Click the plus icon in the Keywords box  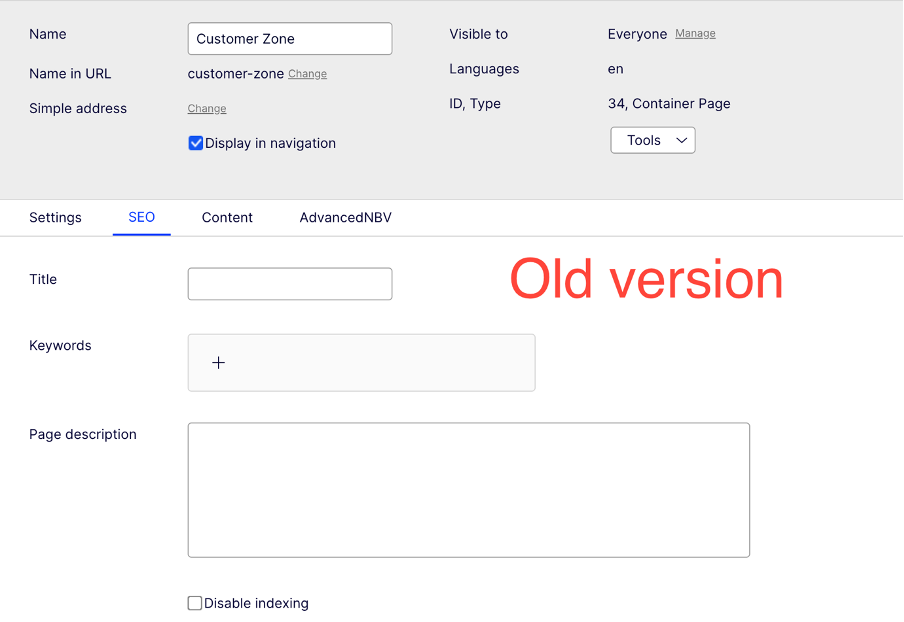coord(218,362)
